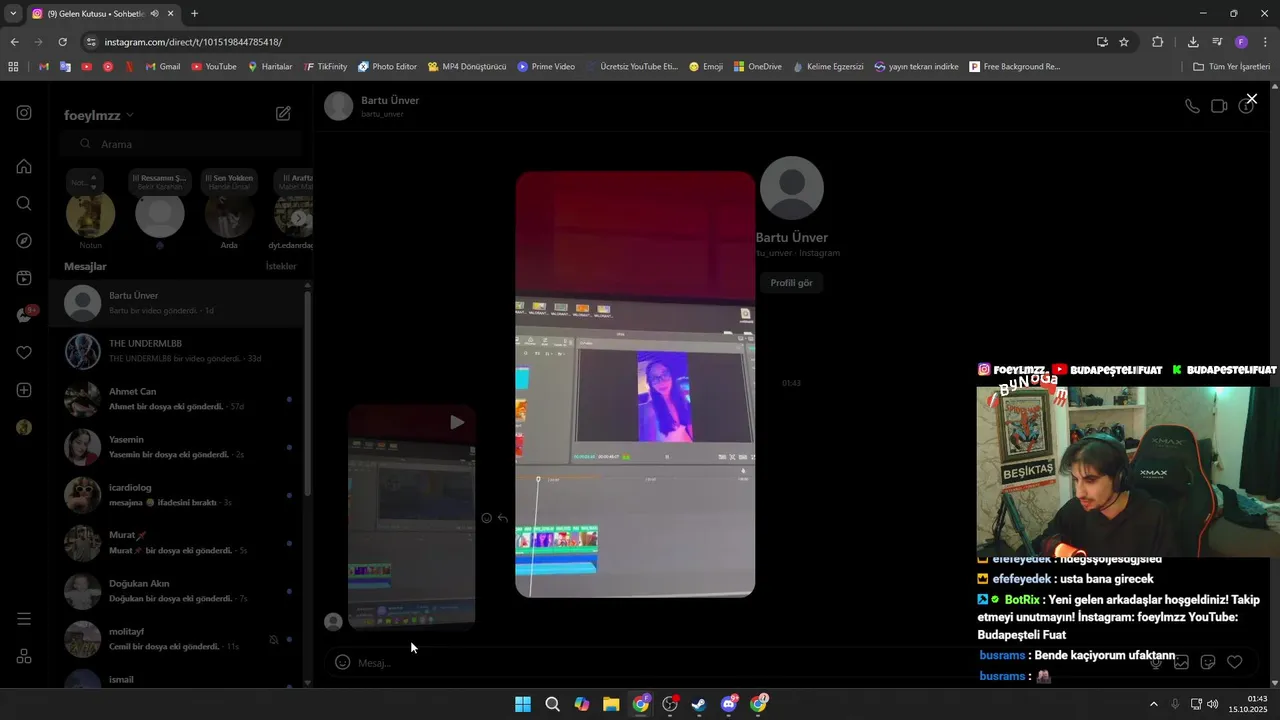The height and width of the screenshot is (720, 1280).
Task: View Arda's note avatar
Action: [x=229, y=215]
